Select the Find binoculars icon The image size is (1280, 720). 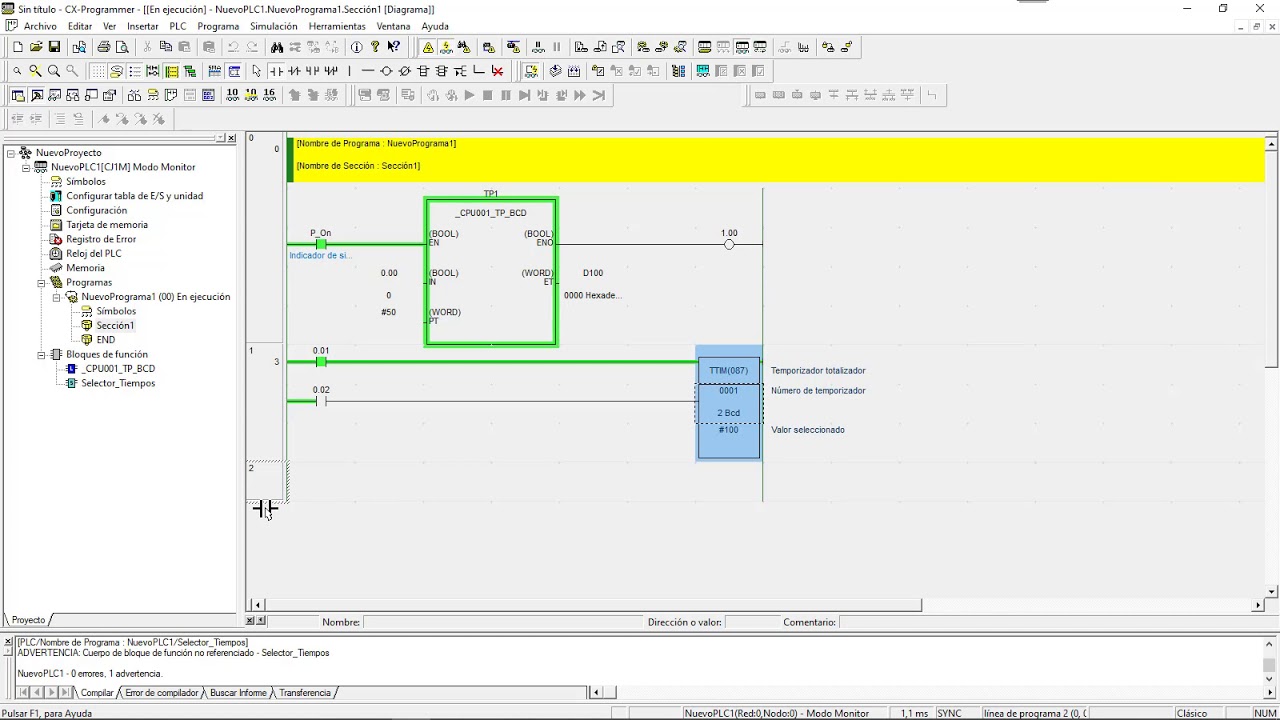(x=277, y=47)
